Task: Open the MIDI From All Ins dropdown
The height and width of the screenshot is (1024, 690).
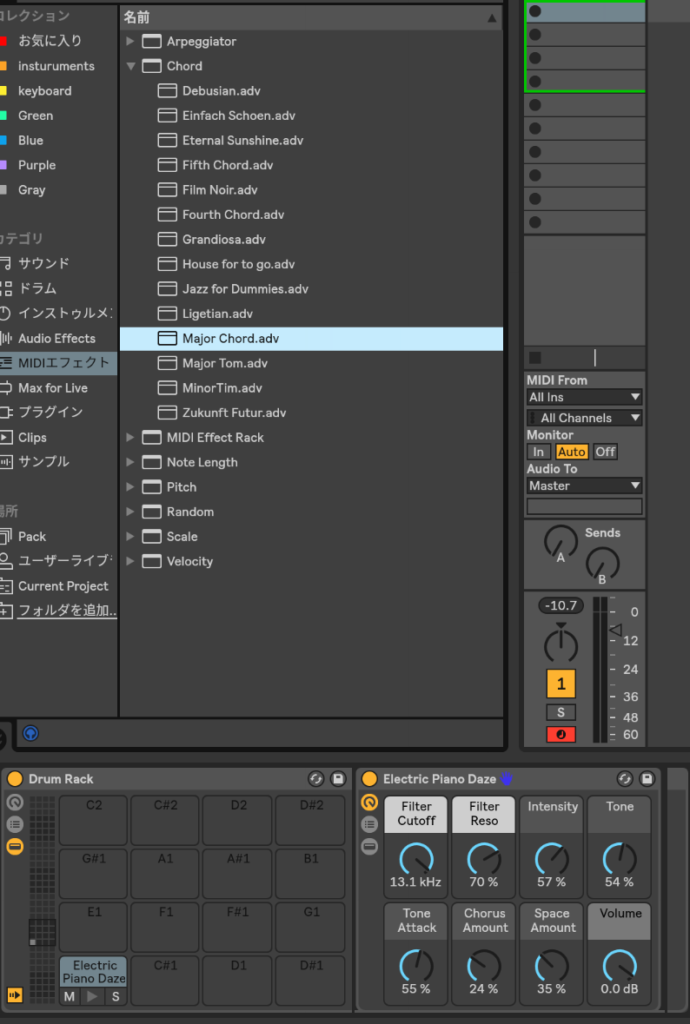Action: 584,397
